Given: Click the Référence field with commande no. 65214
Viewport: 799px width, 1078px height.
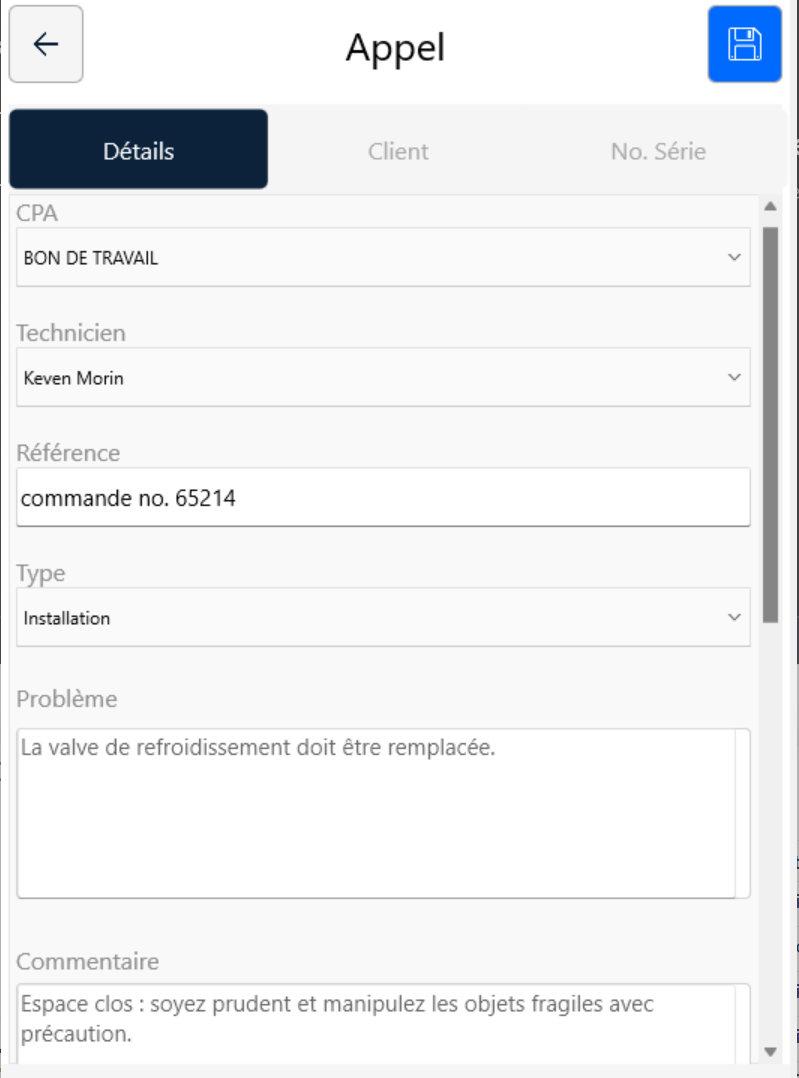Looking at the screenshot, I should click(x=383, y=498).
